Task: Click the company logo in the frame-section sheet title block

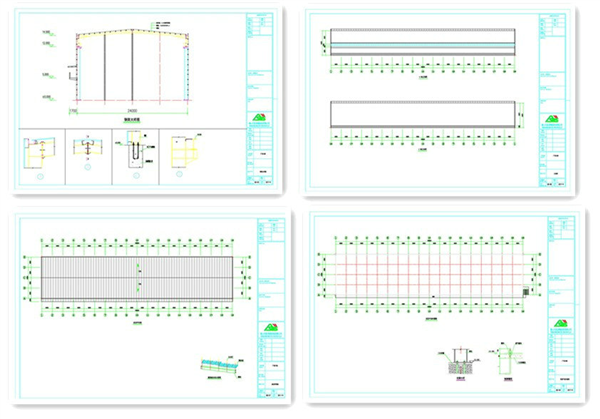Action: (259, 117)
